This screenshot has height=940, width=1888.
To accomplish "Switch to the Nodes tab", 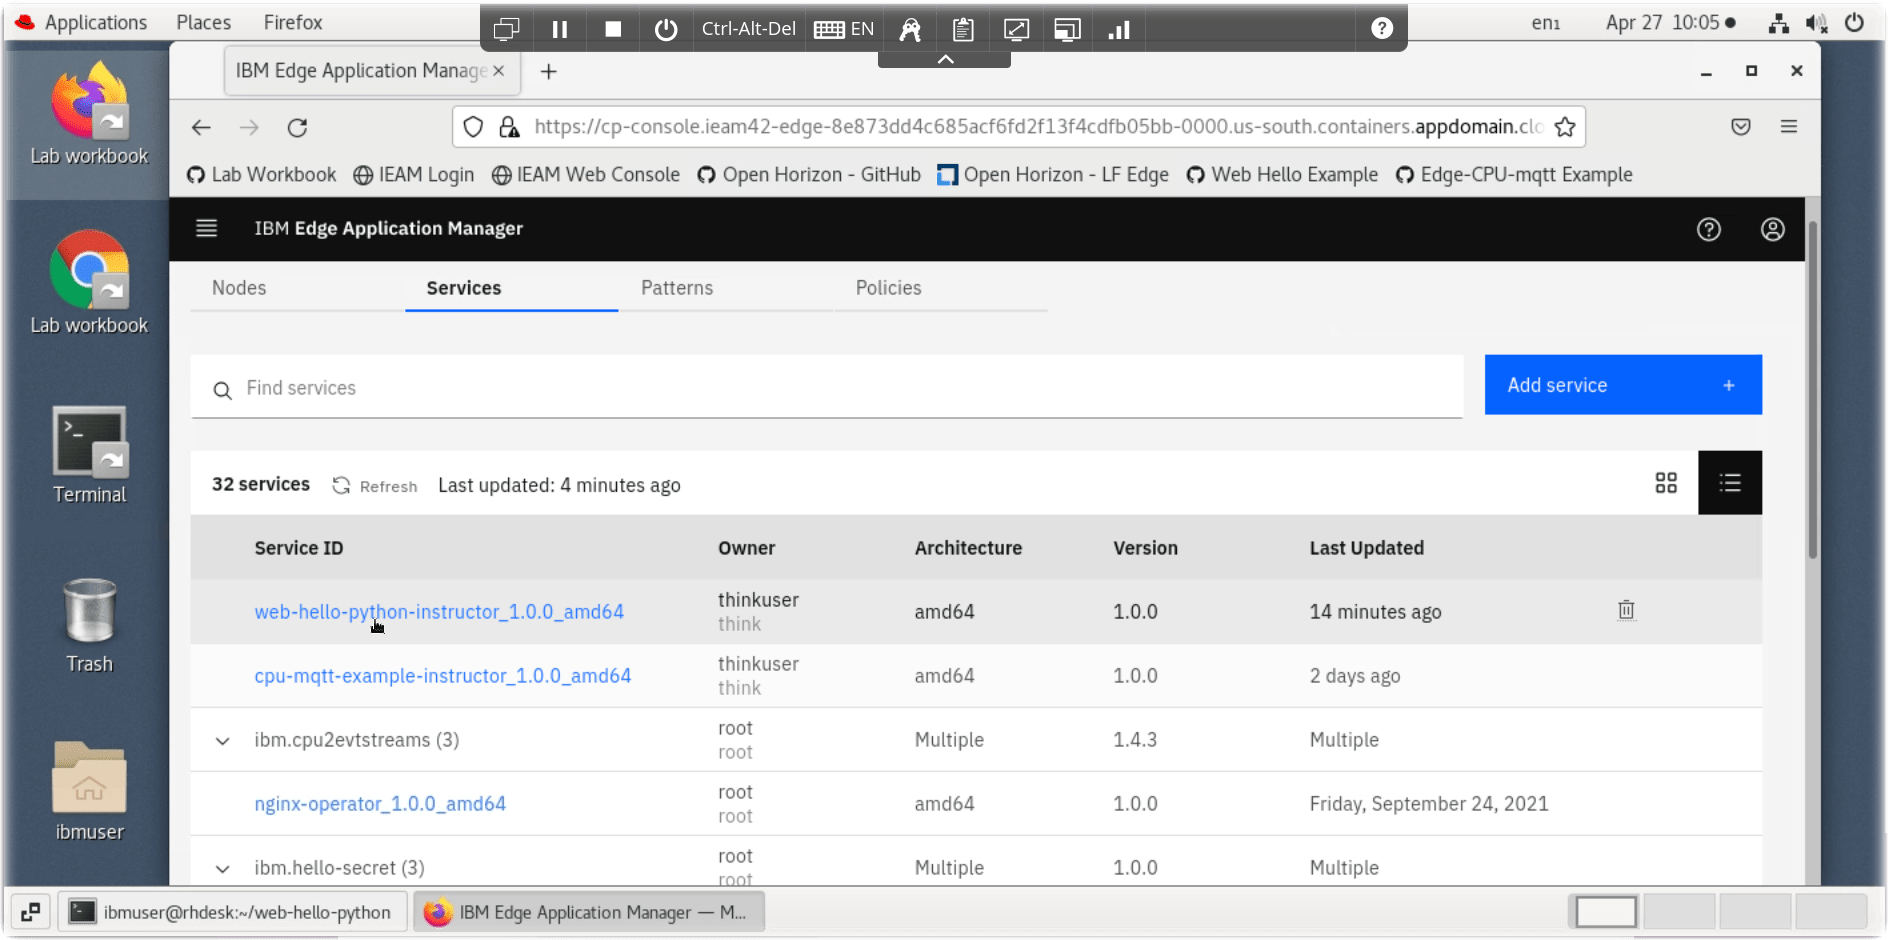I will tap(239, 288).
